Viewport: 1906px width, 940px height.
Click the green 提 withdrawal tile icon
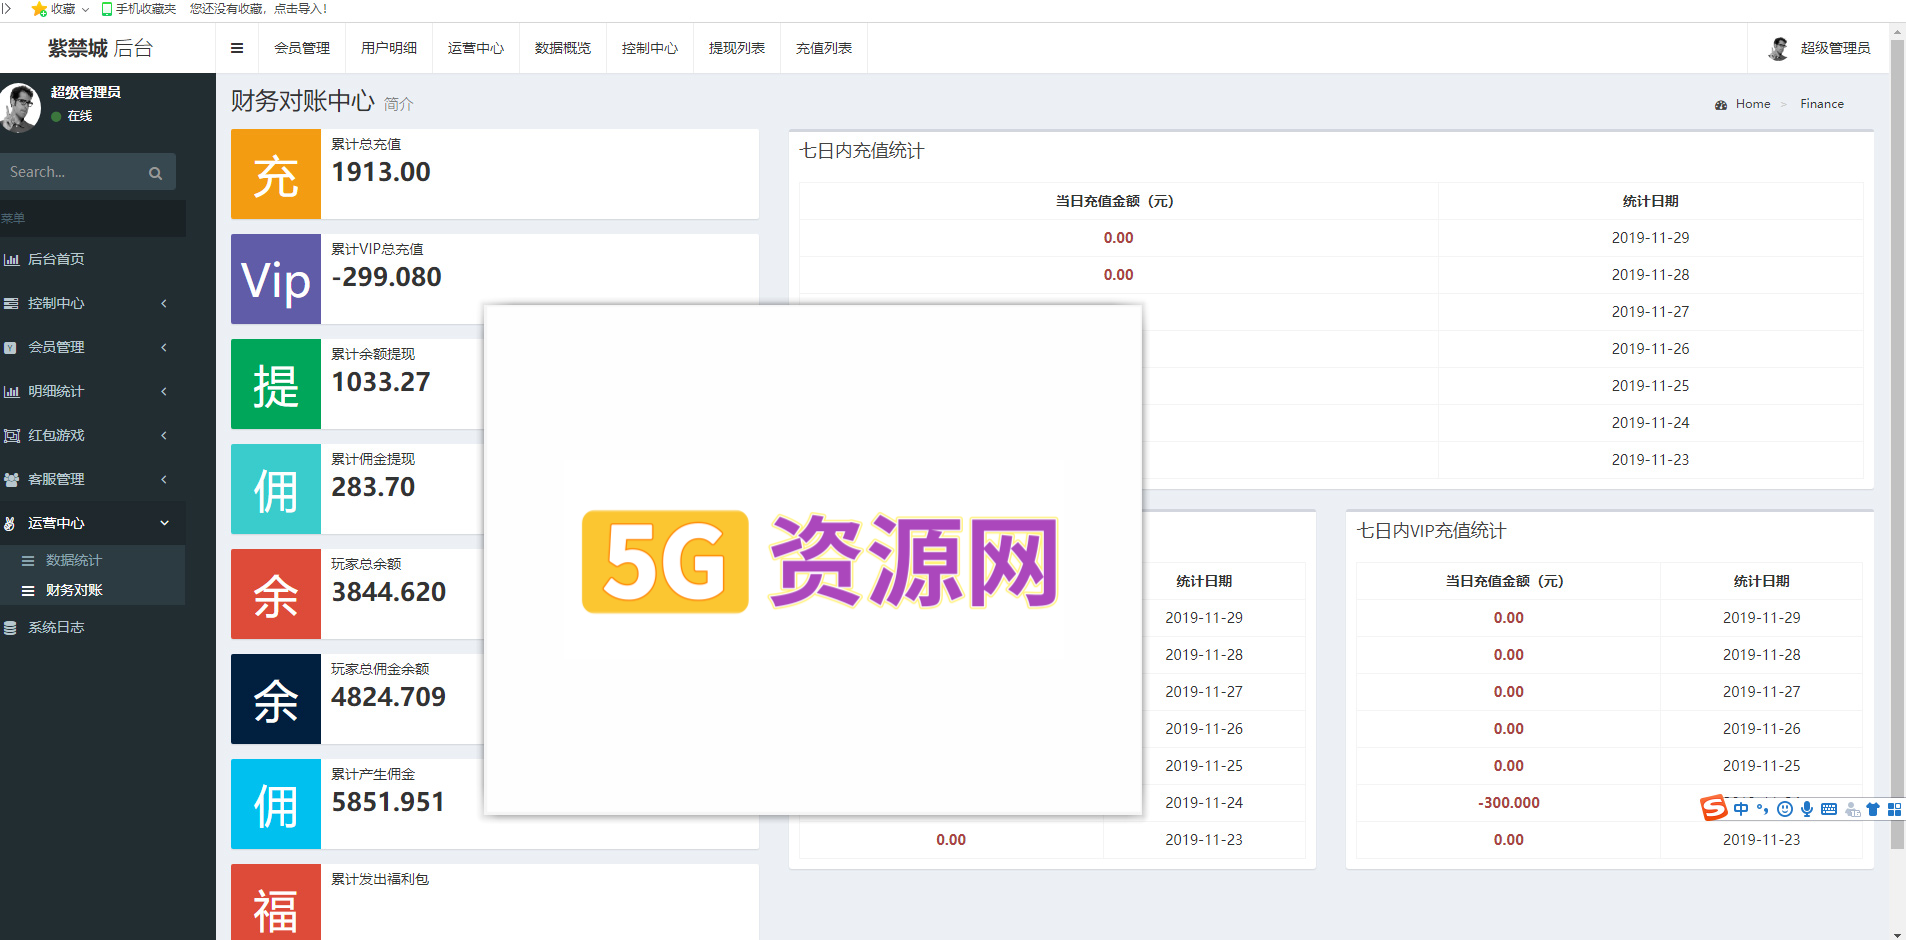(276, 384)
